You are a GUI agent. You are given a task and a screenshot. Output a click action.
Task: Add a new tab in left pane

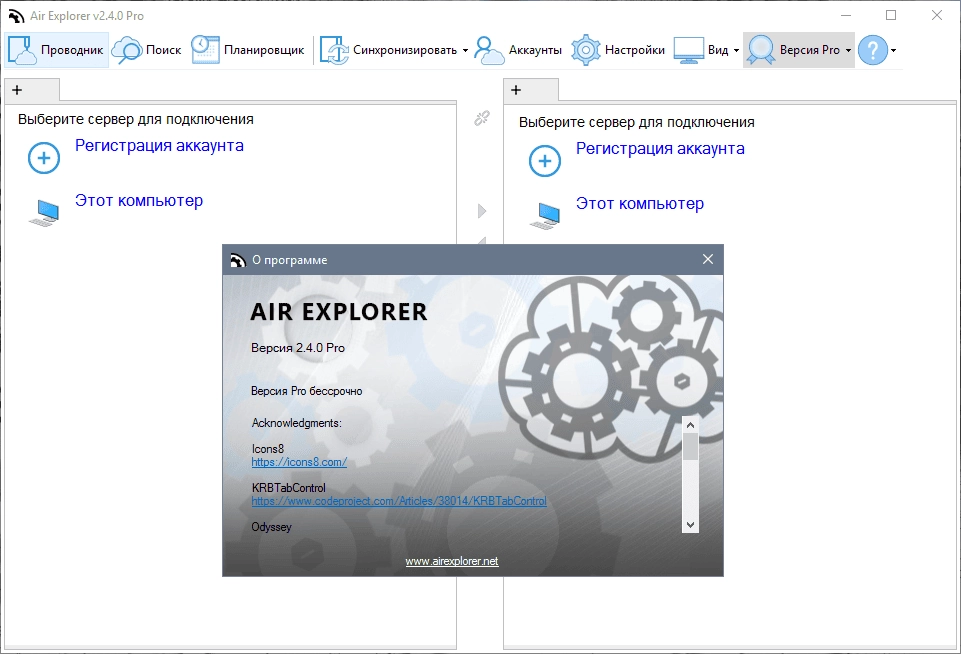tap(17, 90)
